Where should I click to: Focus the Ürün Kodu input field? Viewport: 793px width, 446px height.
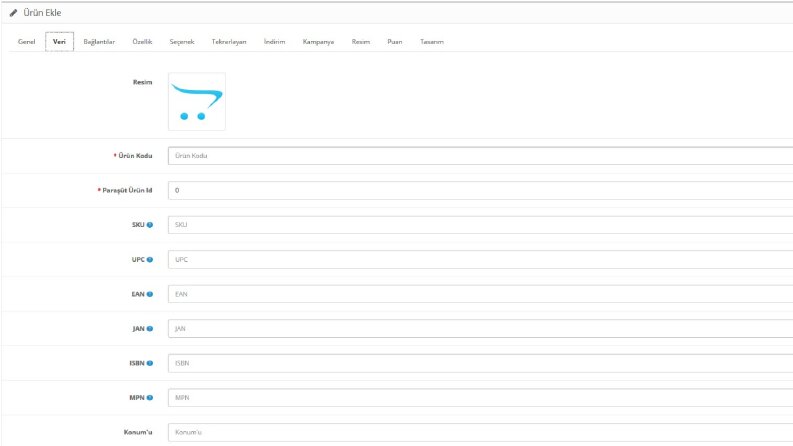[x=480, y=156]
